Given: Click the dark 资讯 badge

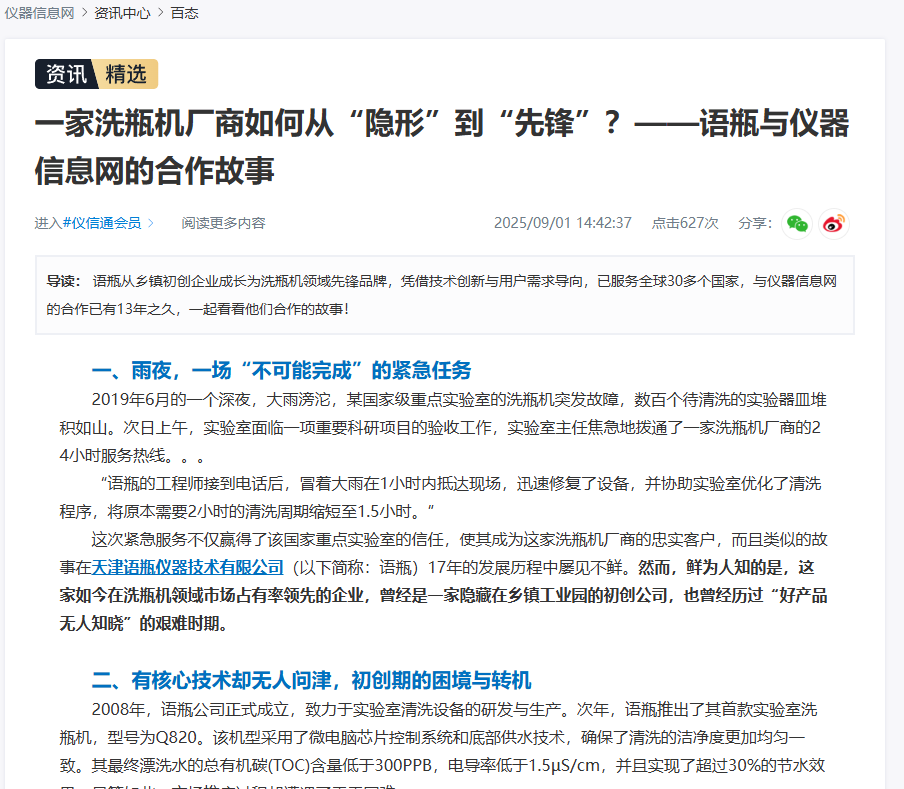Looking at the screenshot, I should pyautogui.click(x=66, y=74).
